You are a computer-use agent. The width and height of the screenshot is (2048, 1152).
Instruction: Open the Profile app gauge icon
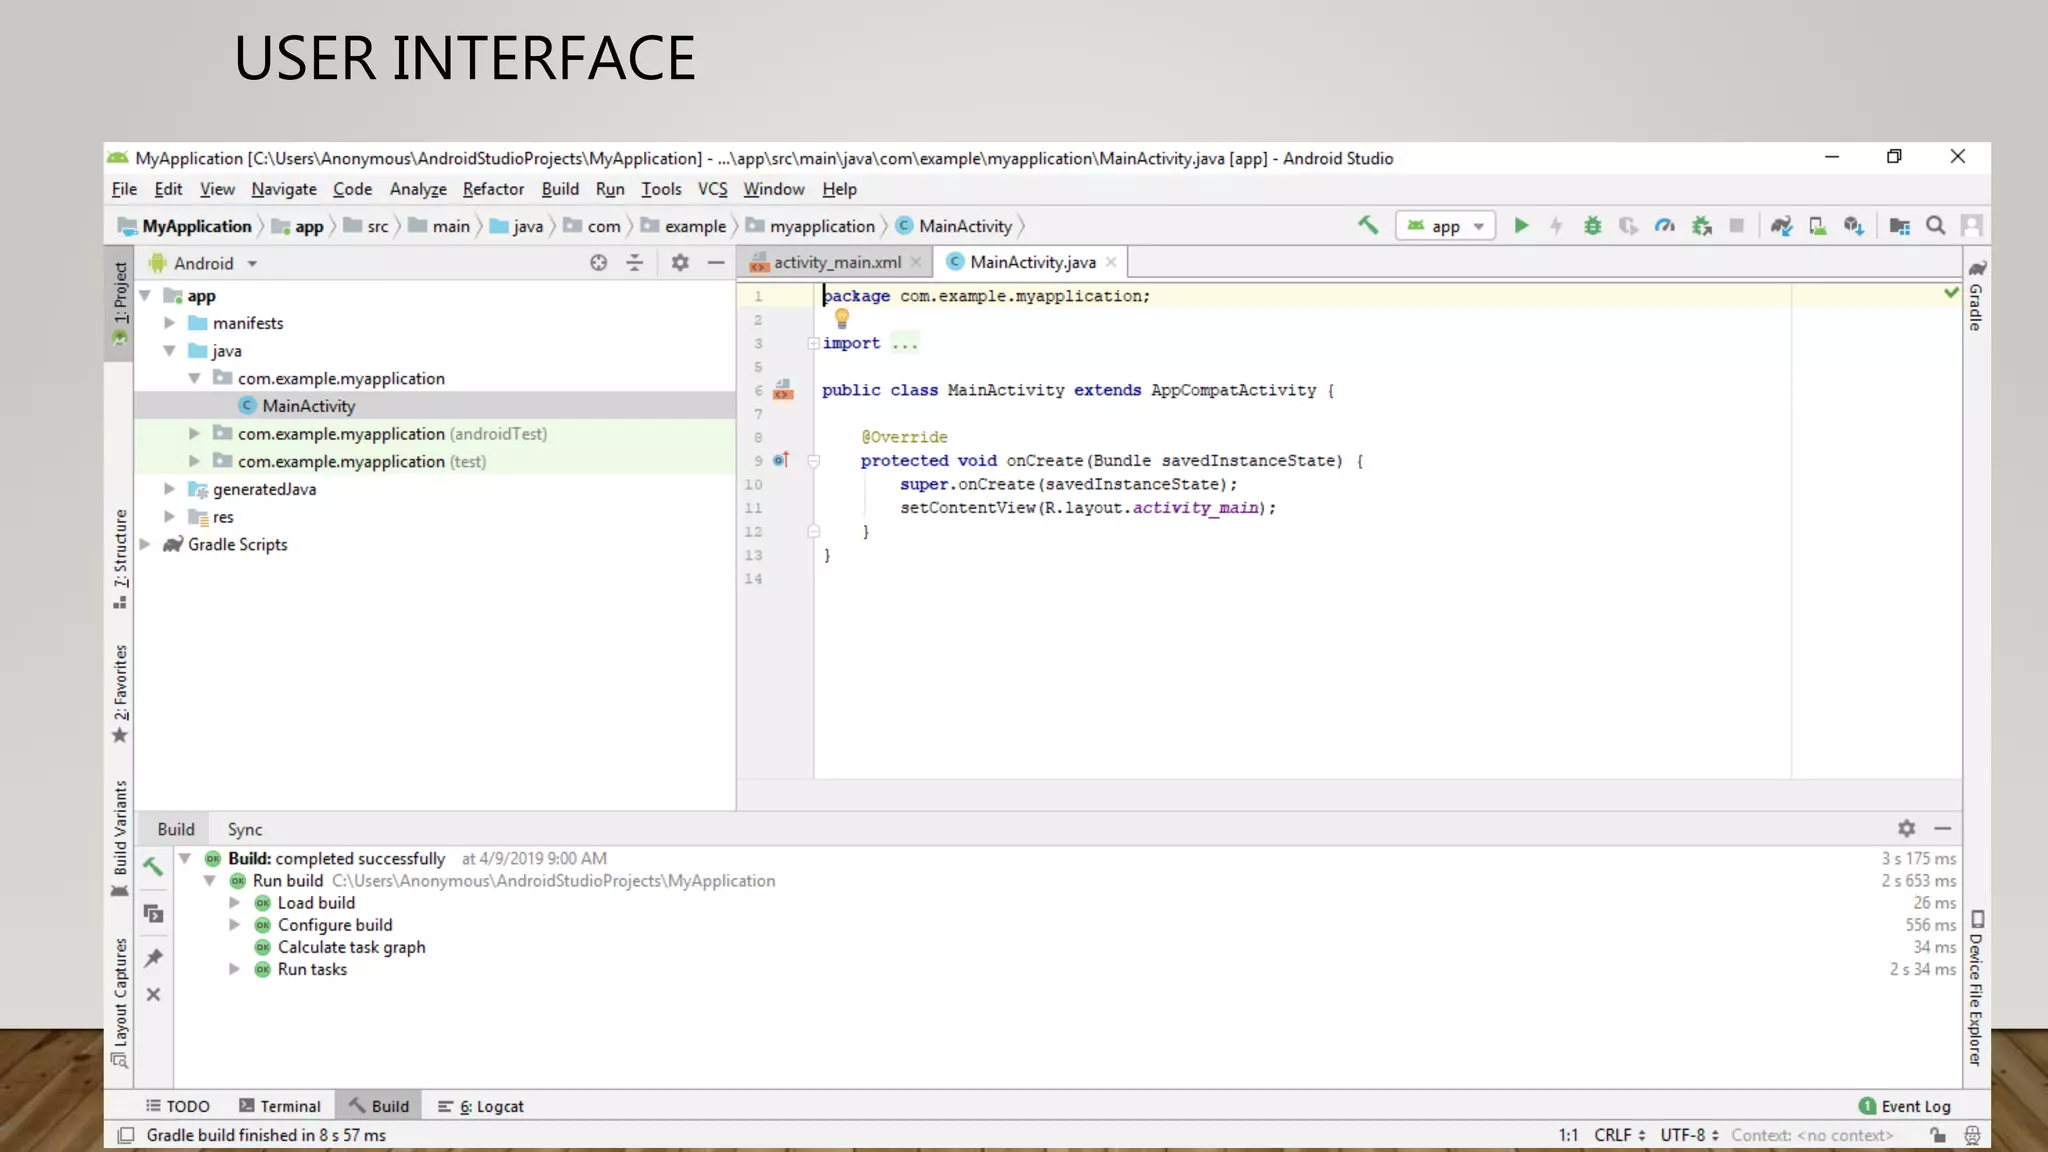coord(1665,226)
